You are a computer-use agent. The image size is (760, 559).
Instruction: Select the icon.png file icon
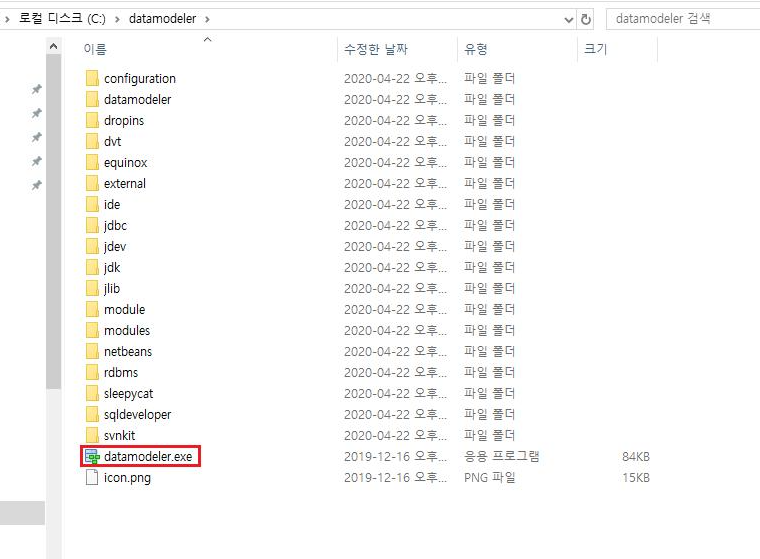pyautogui.click(x=92, y=478)
